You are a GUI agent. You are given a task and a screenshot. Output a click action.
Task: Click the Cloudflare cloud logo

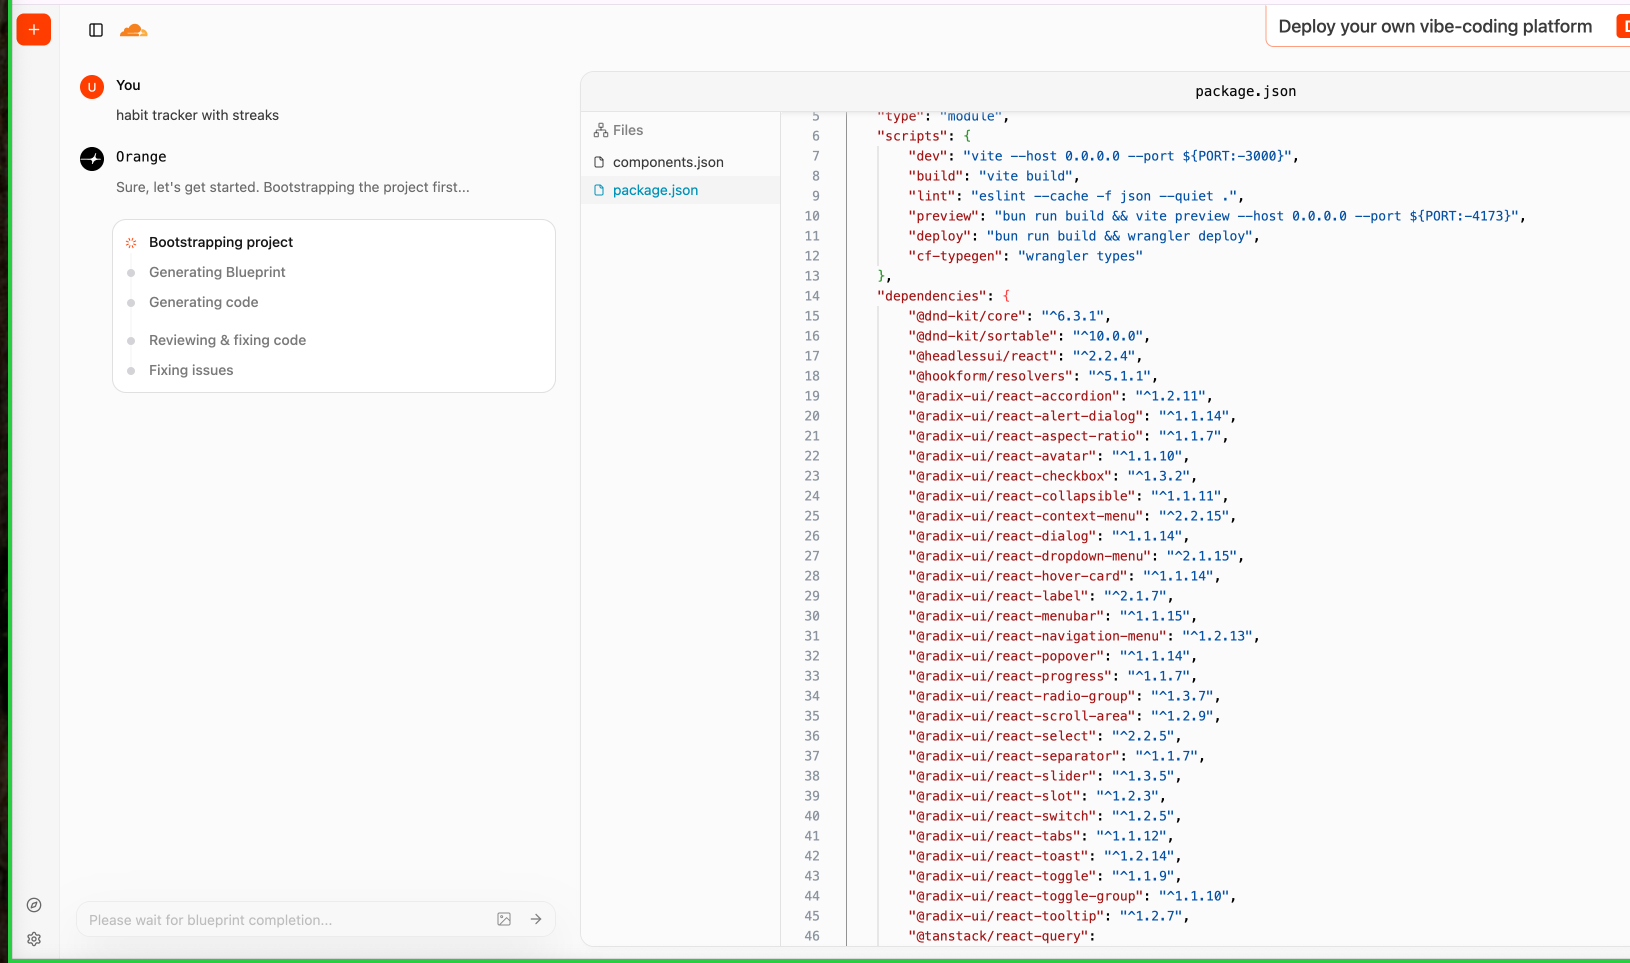[x=134, y=30]
